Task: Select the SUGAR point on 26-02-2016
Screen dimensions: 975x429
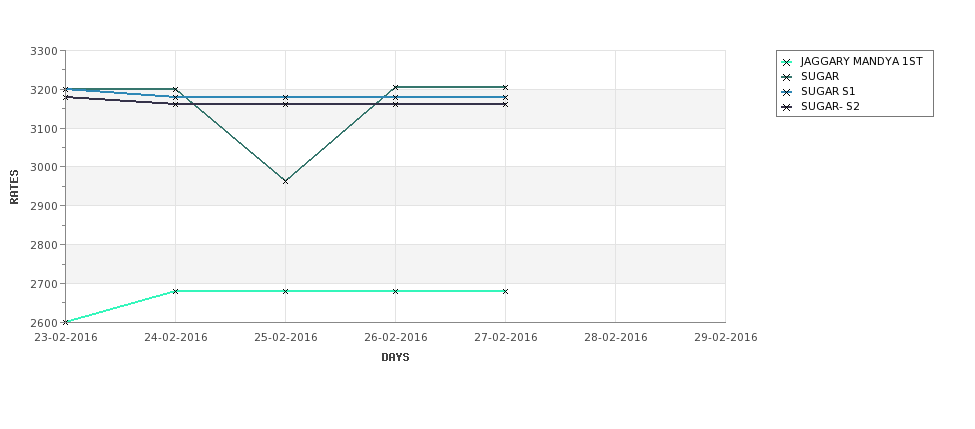Action: coord(395,87)
